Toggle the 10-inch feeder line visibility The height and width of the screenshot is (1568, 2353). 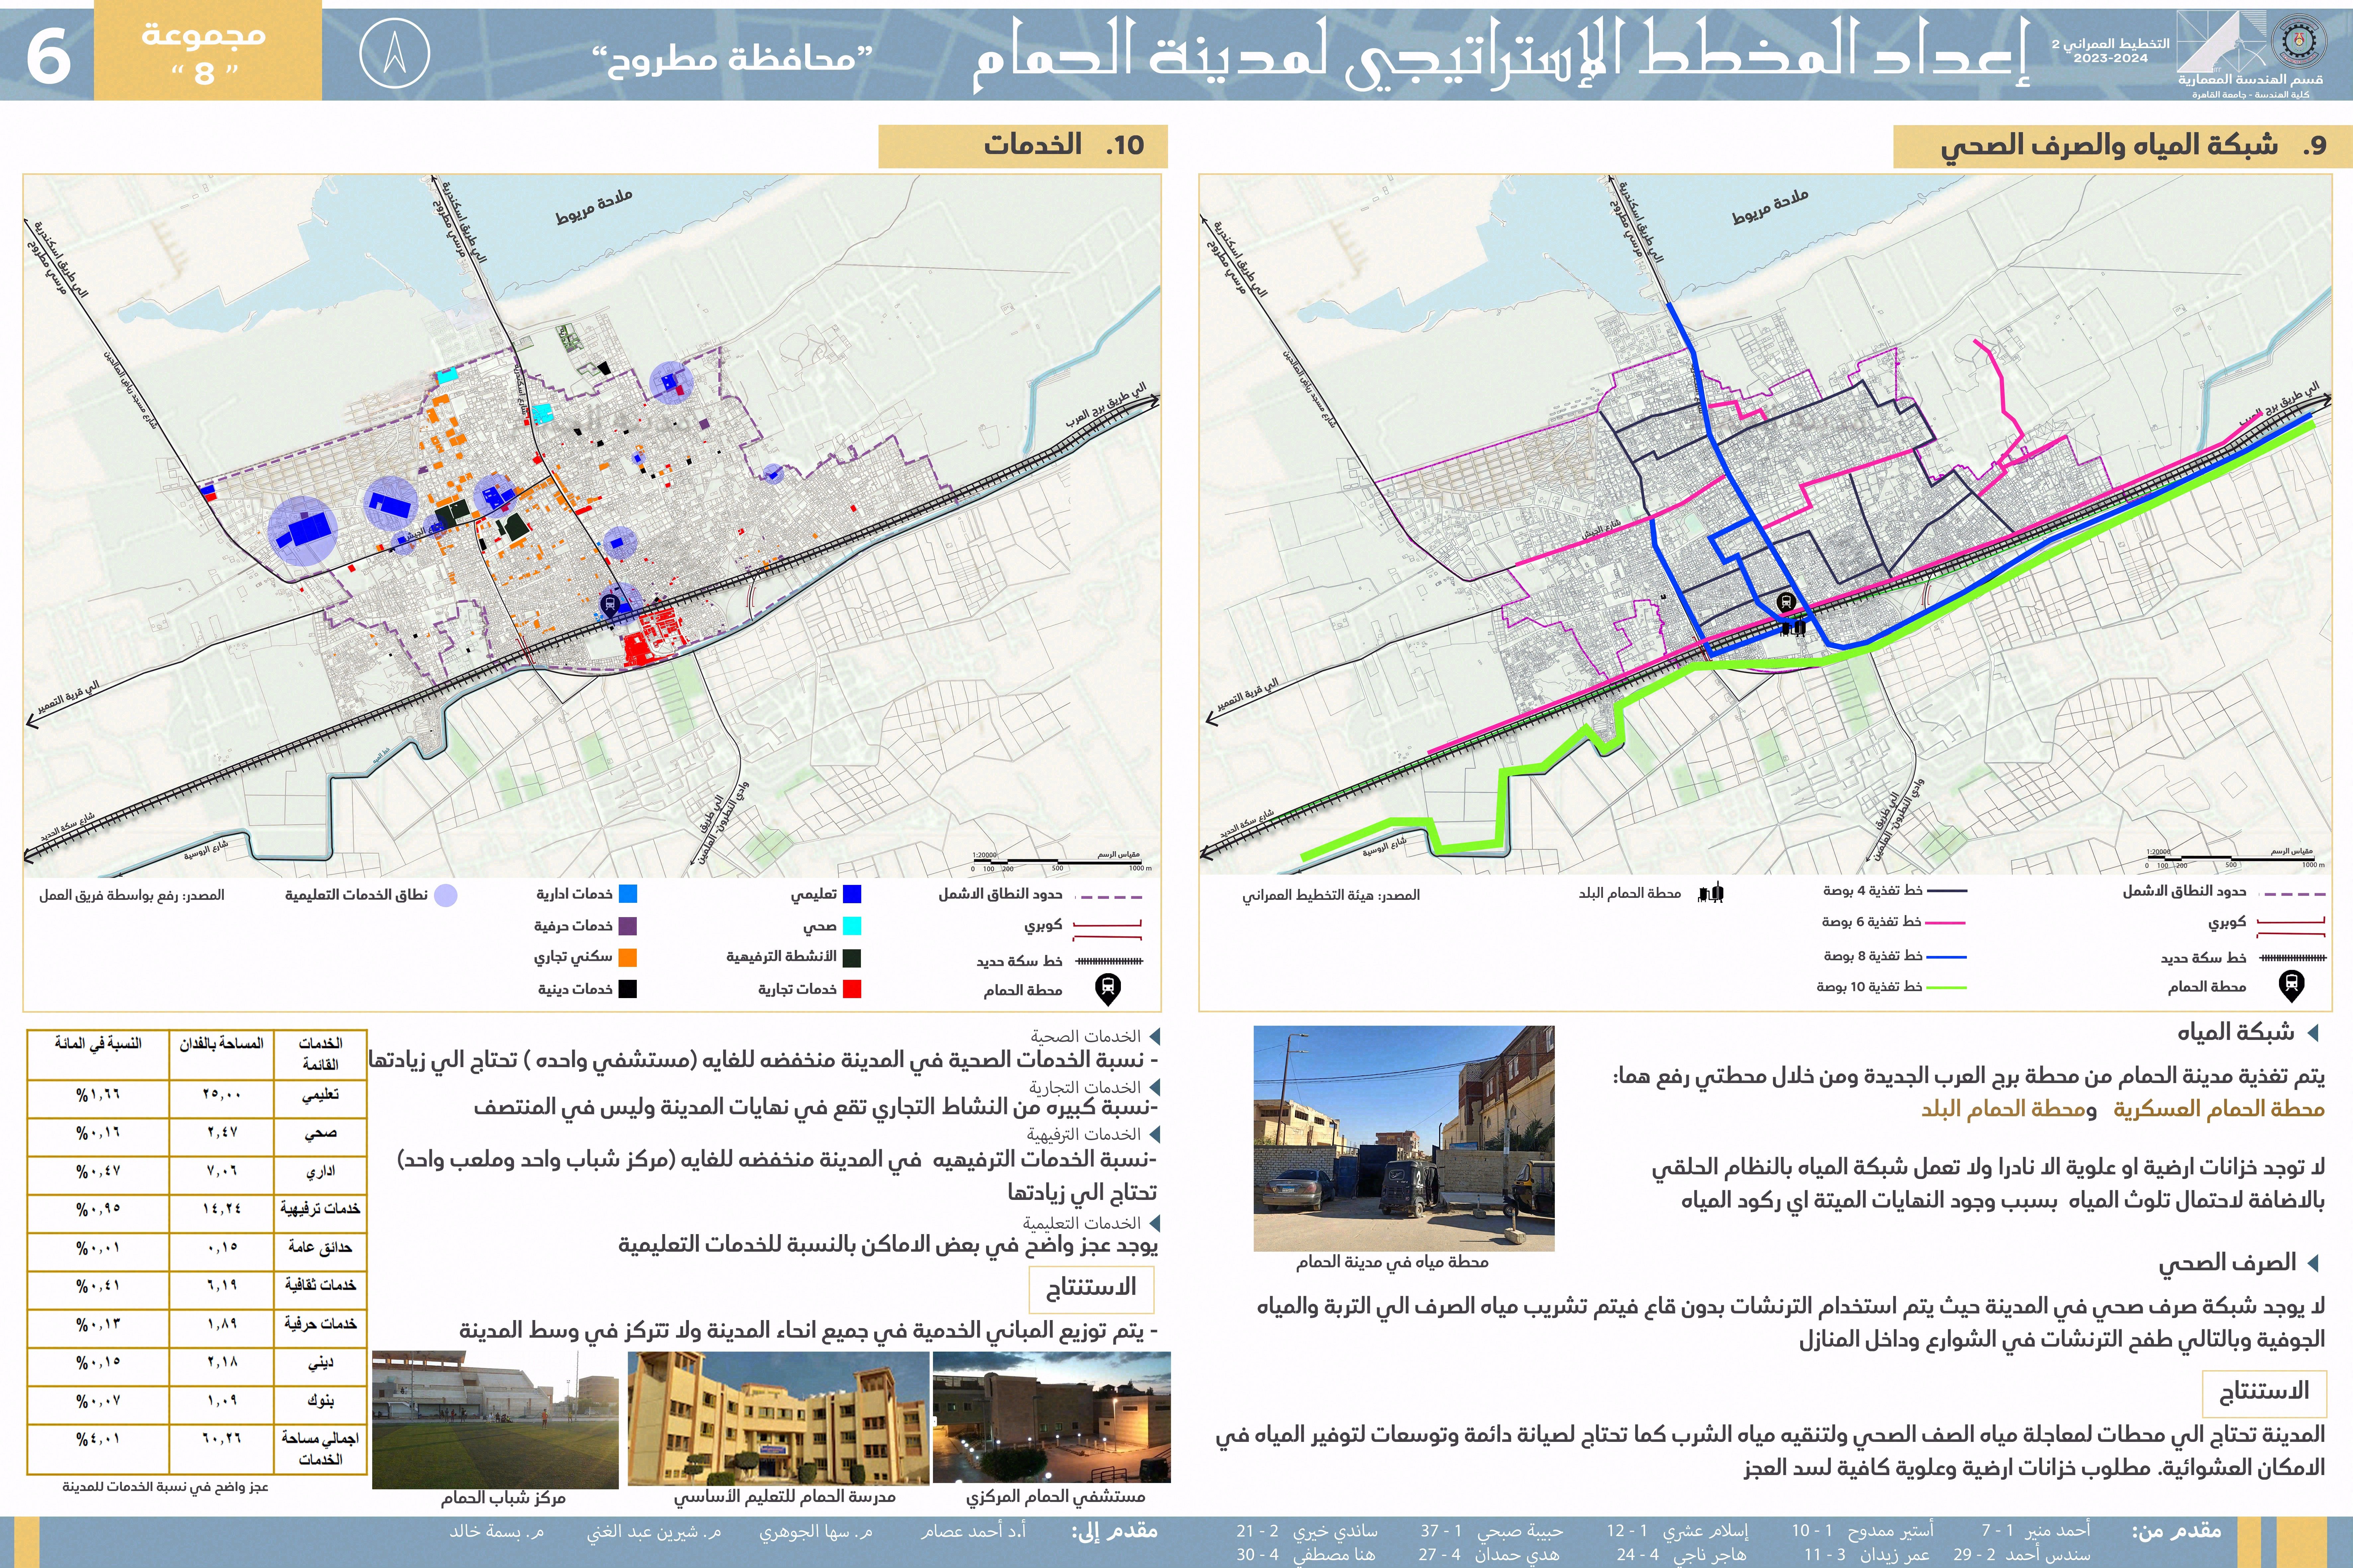[1947, 987]
